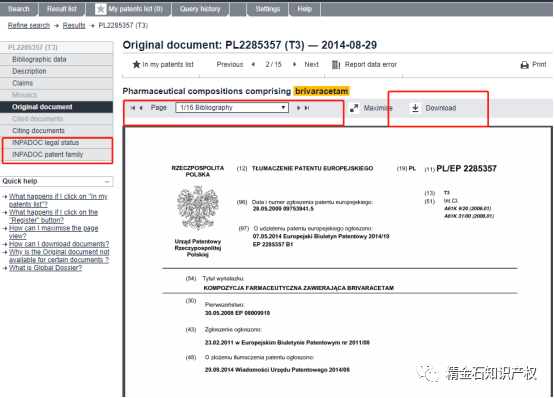Image resolution: width=554 pixels, height=398 pixels.
Task: Click the star icon for In my patents list
Action: [136, 64]
